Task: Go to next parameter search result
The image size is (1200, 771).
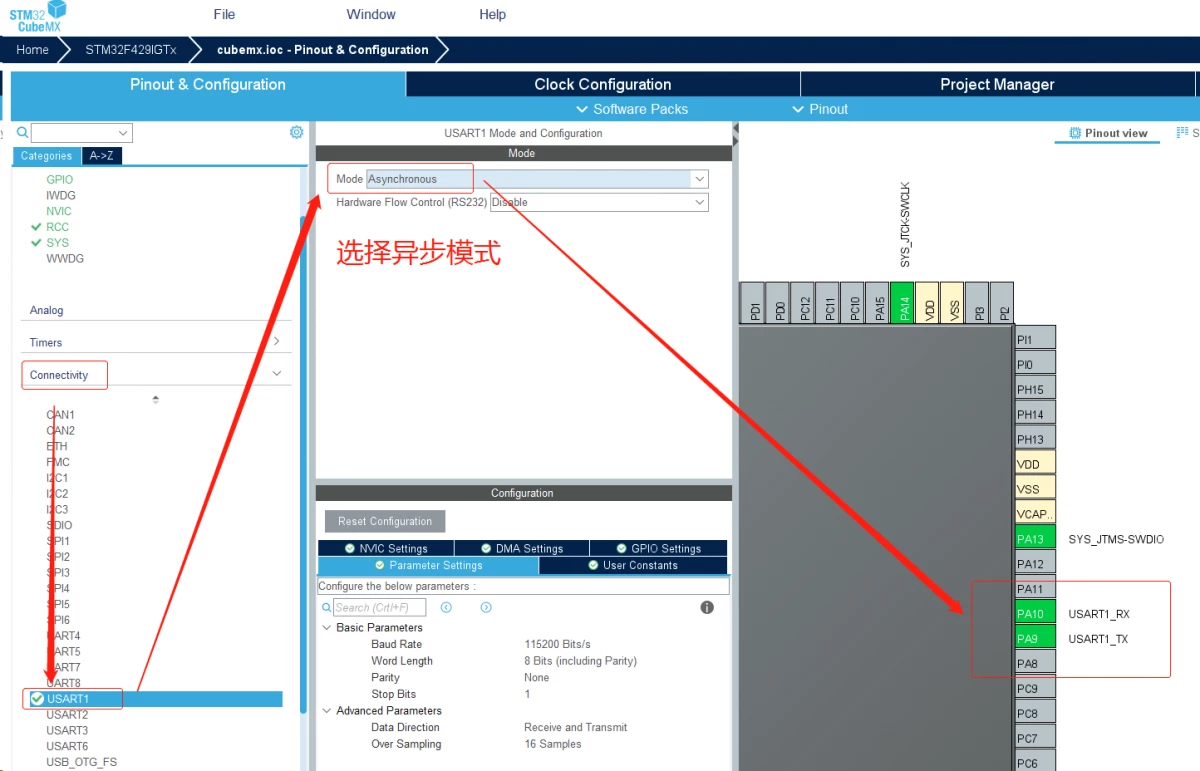Action: tap(486, 607)
